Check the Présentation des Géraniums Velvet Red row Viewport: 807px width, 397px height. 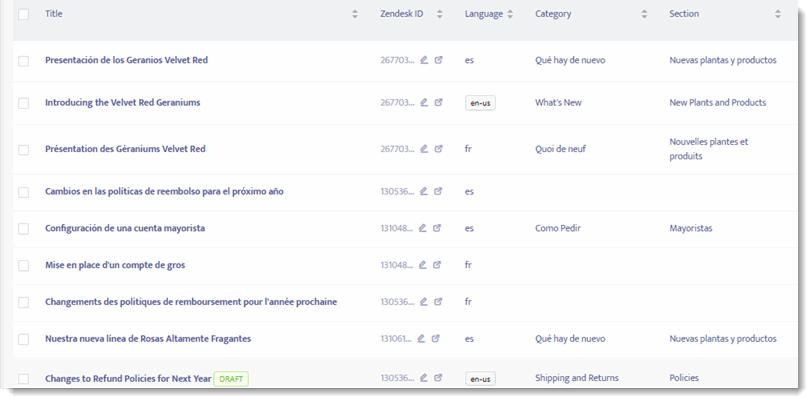coord(24,150)
